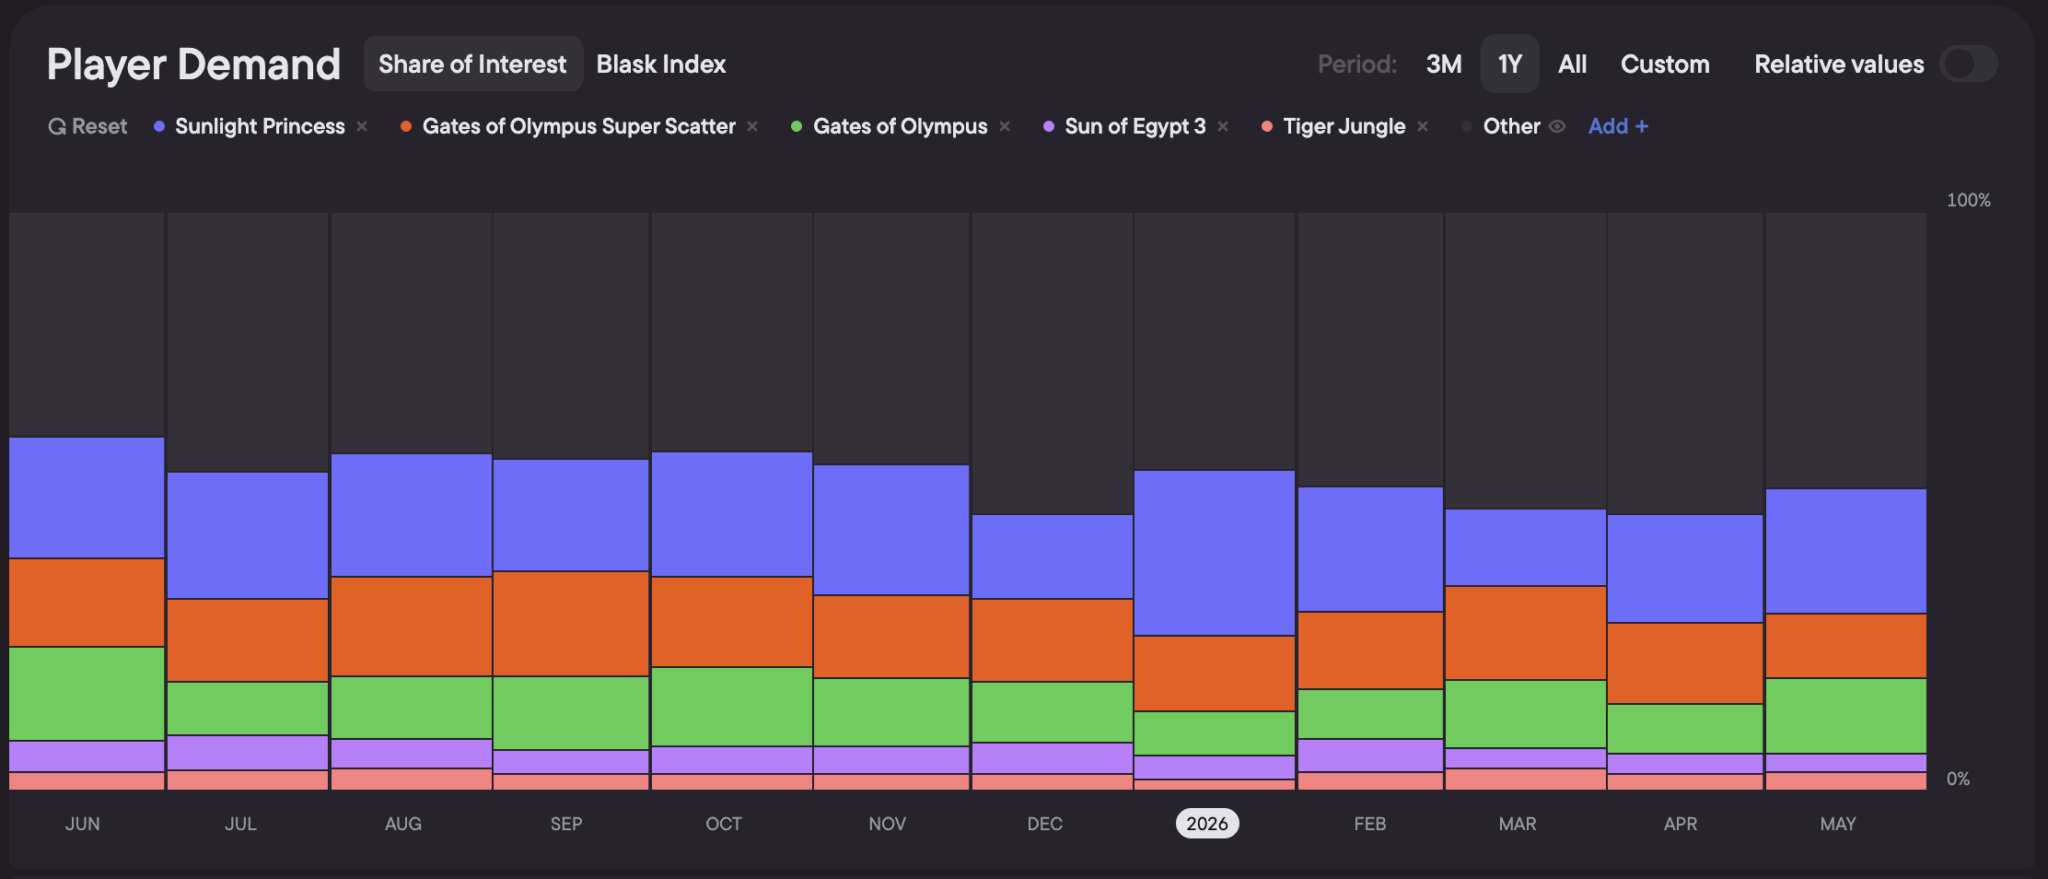
Task: Click the green Gates of Olympus segment in June
Action: point(87,694)
